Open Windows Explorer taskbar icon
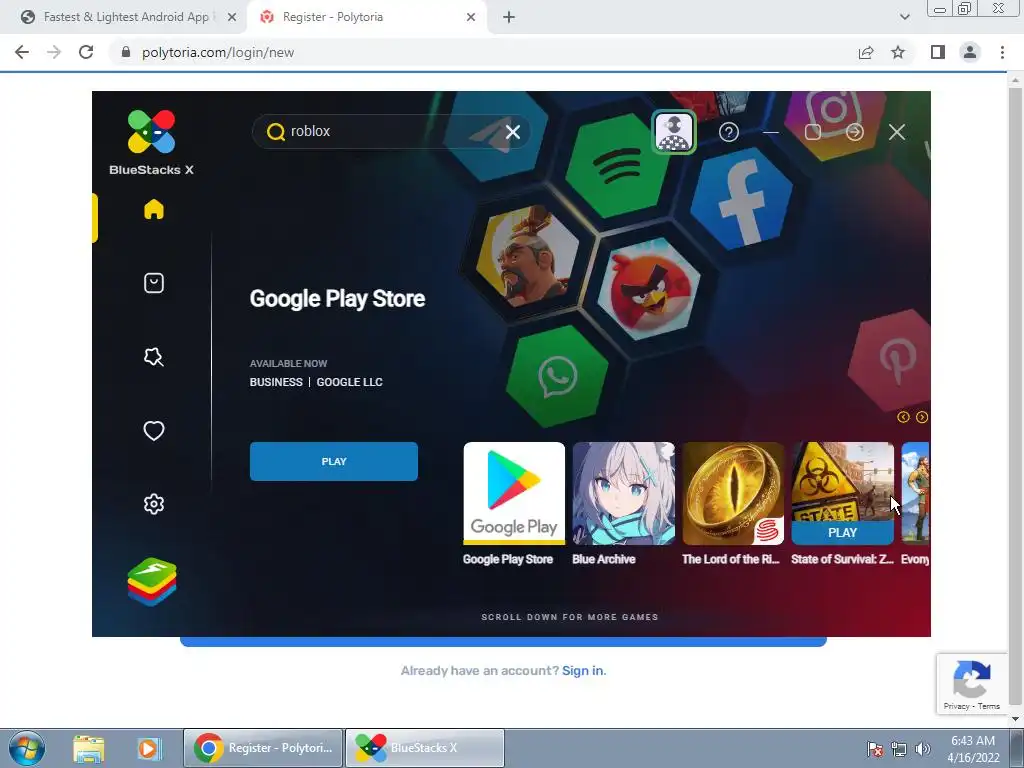Viewport: 1024px width, 768px height. click(88, 748)
